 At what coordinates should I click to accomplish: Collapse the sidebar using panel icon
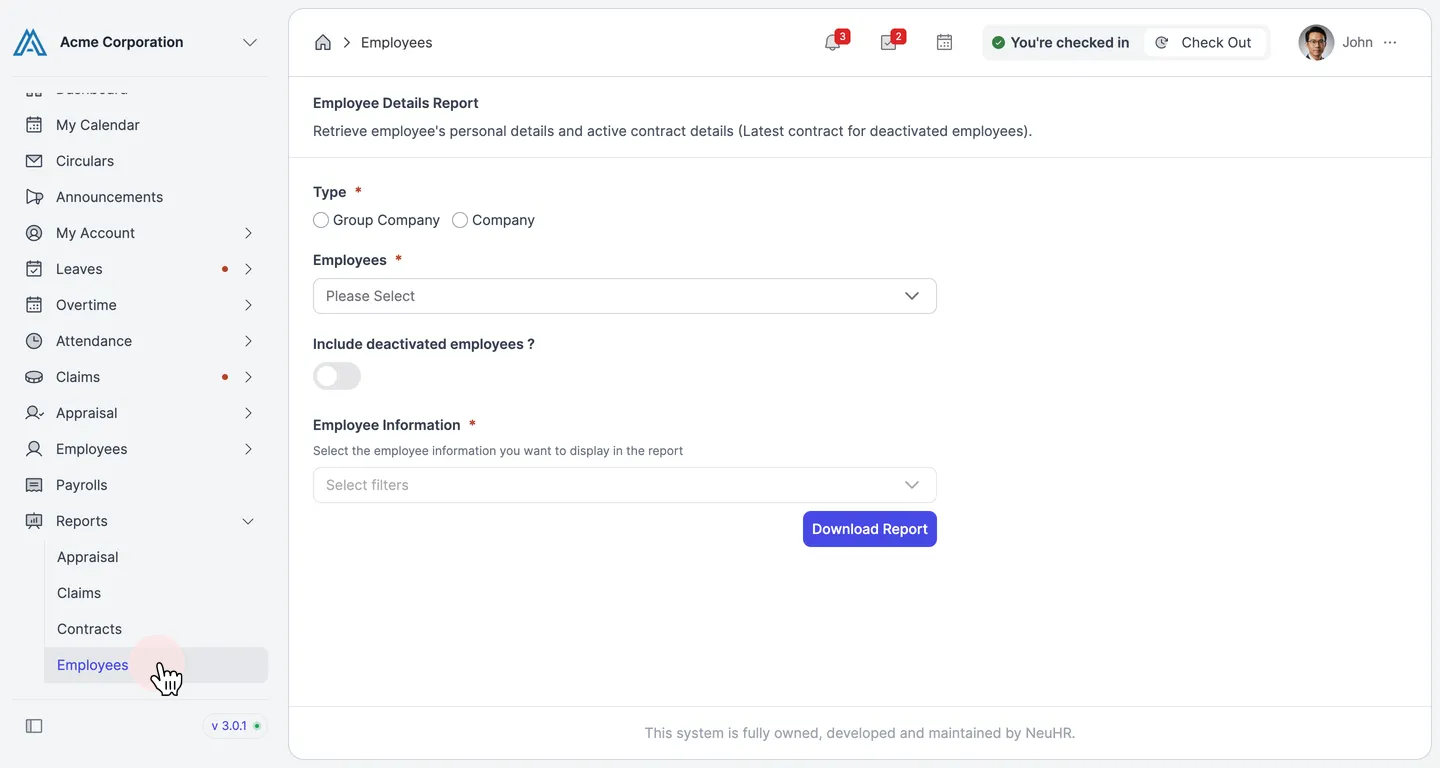tap(34, 726)
